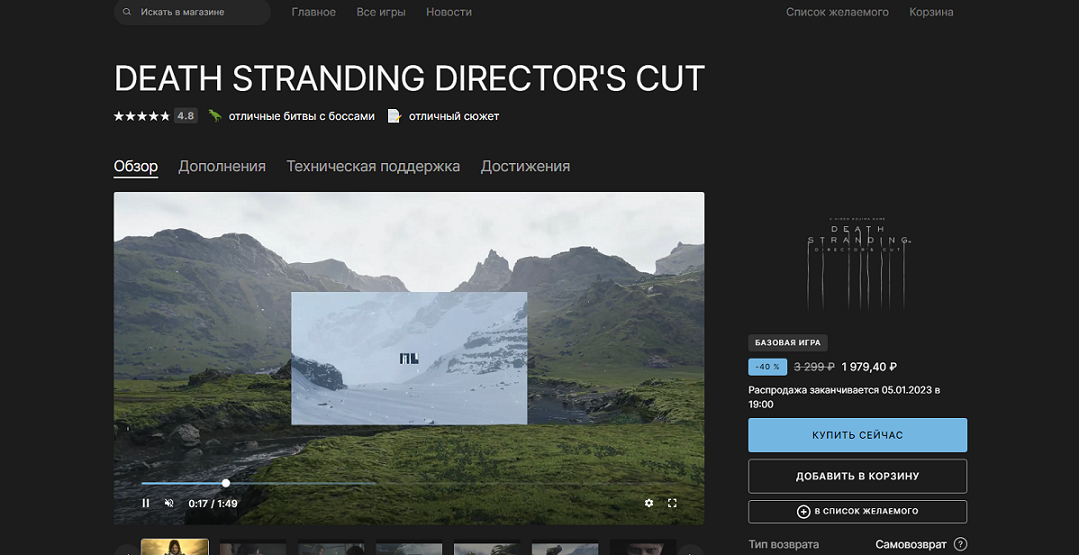
Task: Switch to Техническая поддержка tab
Action: pyautogui.click(x=373, y=166)
